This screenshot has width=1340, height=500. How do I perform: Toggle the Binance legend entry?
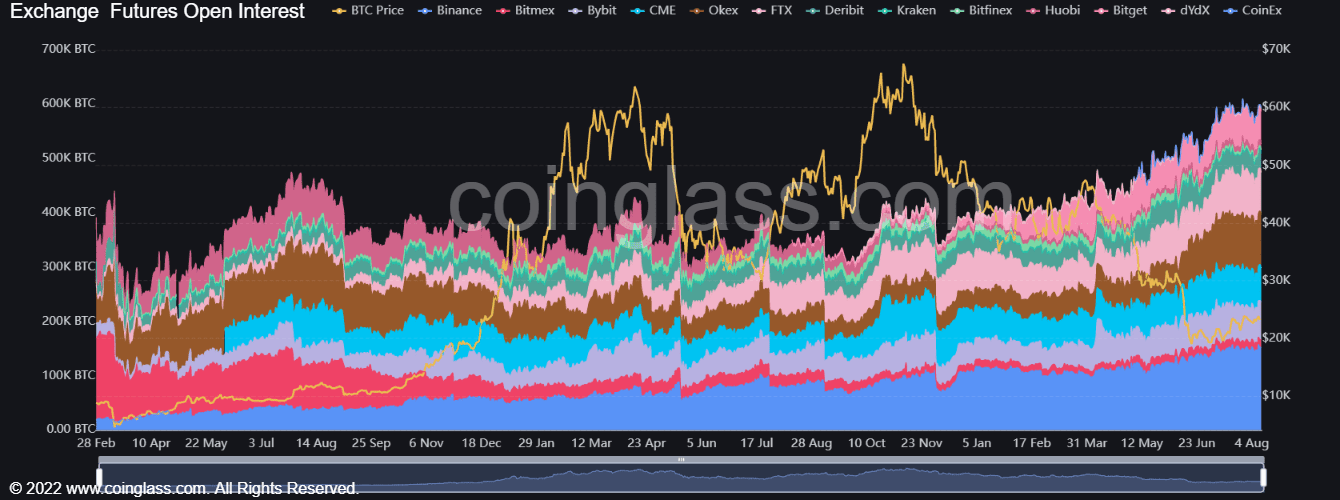448,11
